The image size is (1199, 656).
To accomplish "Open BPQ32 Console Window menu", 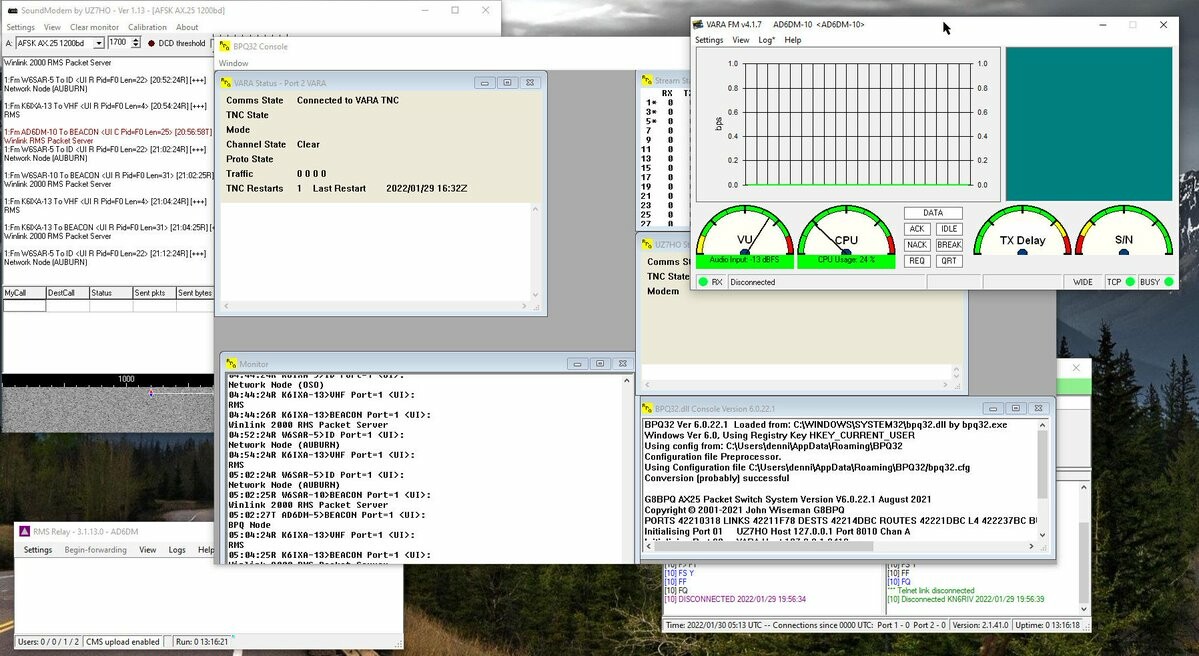I will [233, 63].
